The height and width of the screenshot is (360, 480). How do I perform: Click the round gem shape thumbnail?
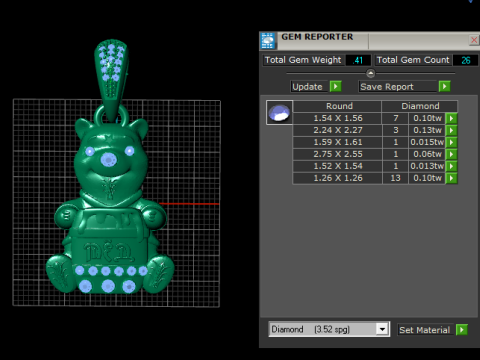tap(279, 112)
